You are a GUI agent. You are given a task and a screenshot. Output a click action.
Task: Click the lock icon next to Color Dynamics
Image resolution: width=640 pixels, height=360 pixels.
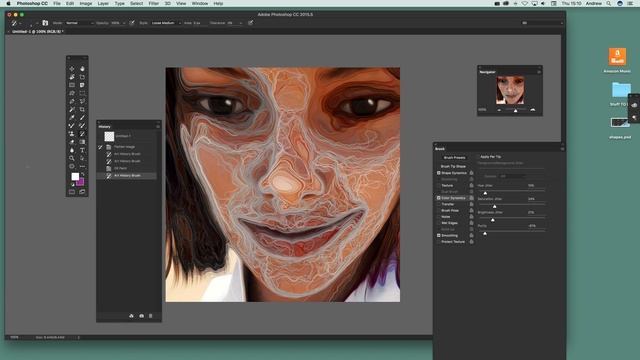tap(471, 198)
